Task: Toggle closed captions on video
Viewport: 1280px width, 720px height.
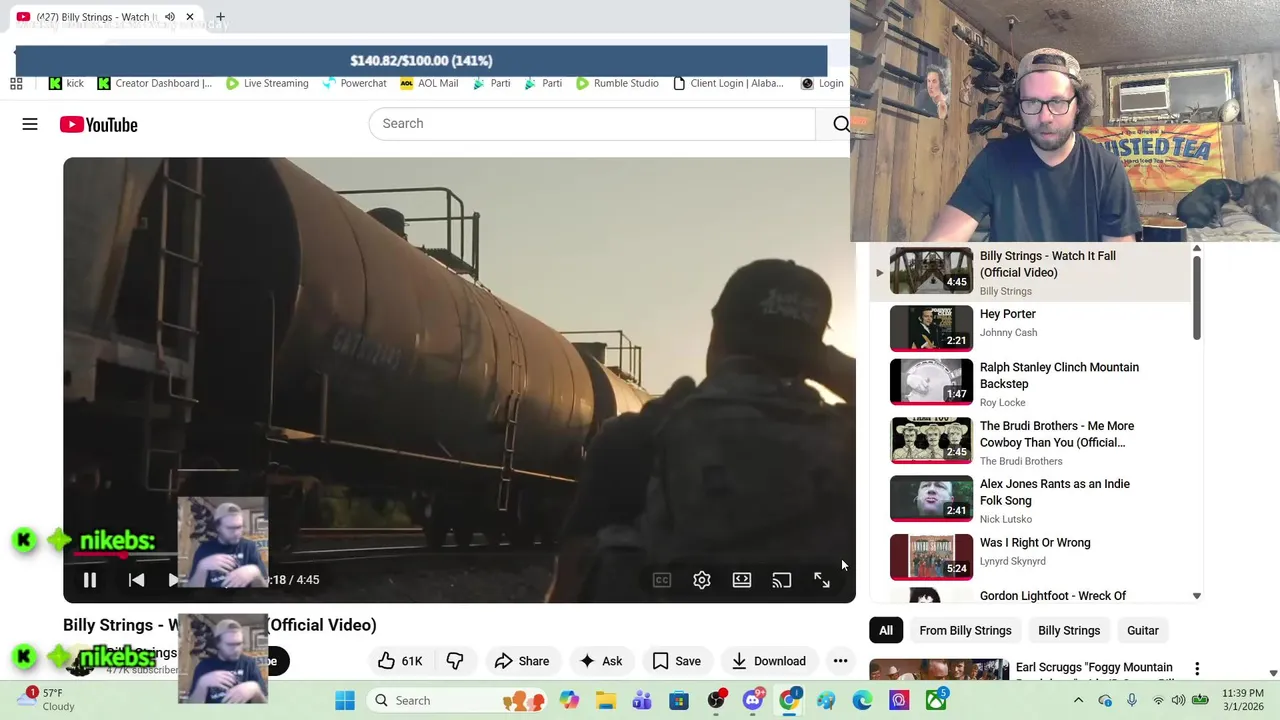Action: pyautogui.click(x=662, y=580)
